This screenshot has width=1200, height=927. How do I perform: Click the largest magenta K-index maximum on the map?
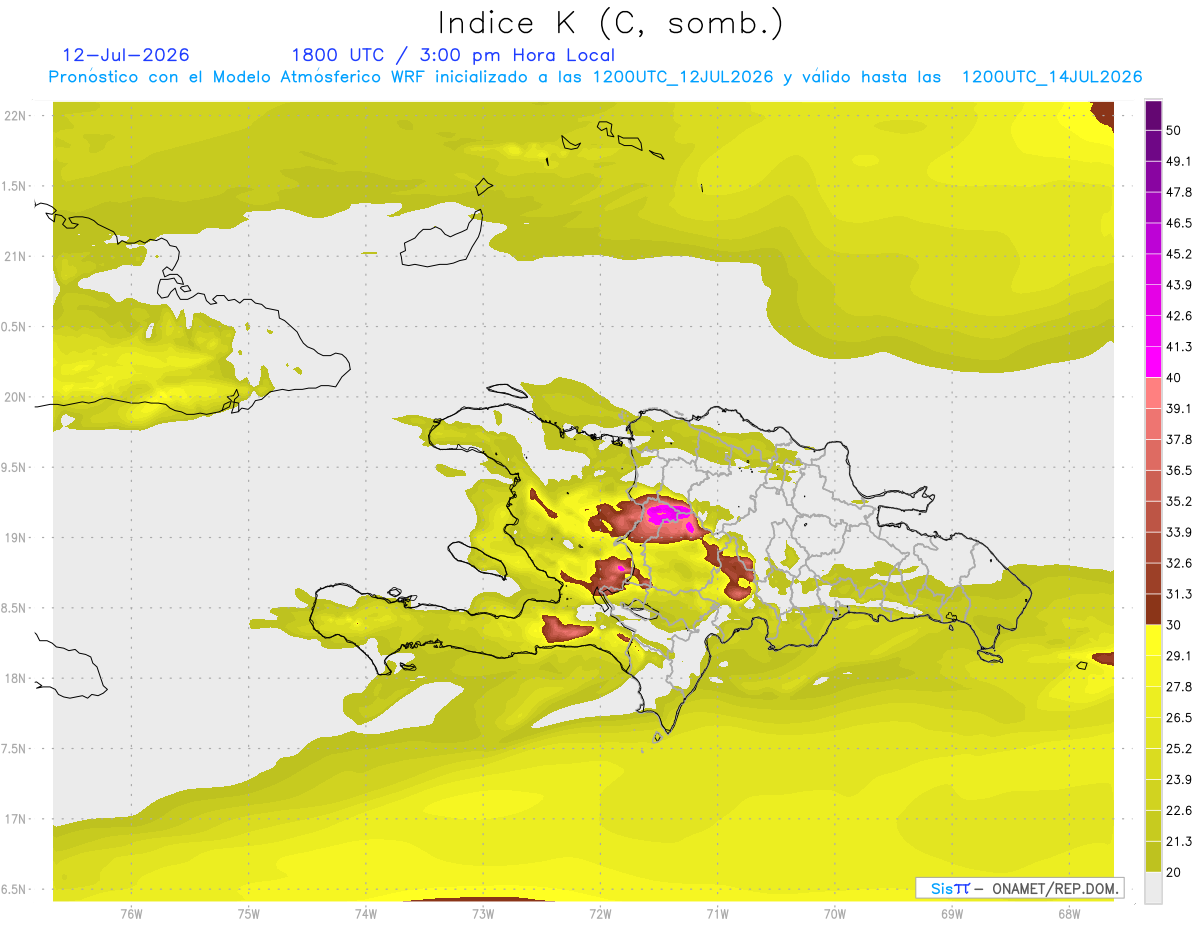pyautogui.click(x=668, y=515)
